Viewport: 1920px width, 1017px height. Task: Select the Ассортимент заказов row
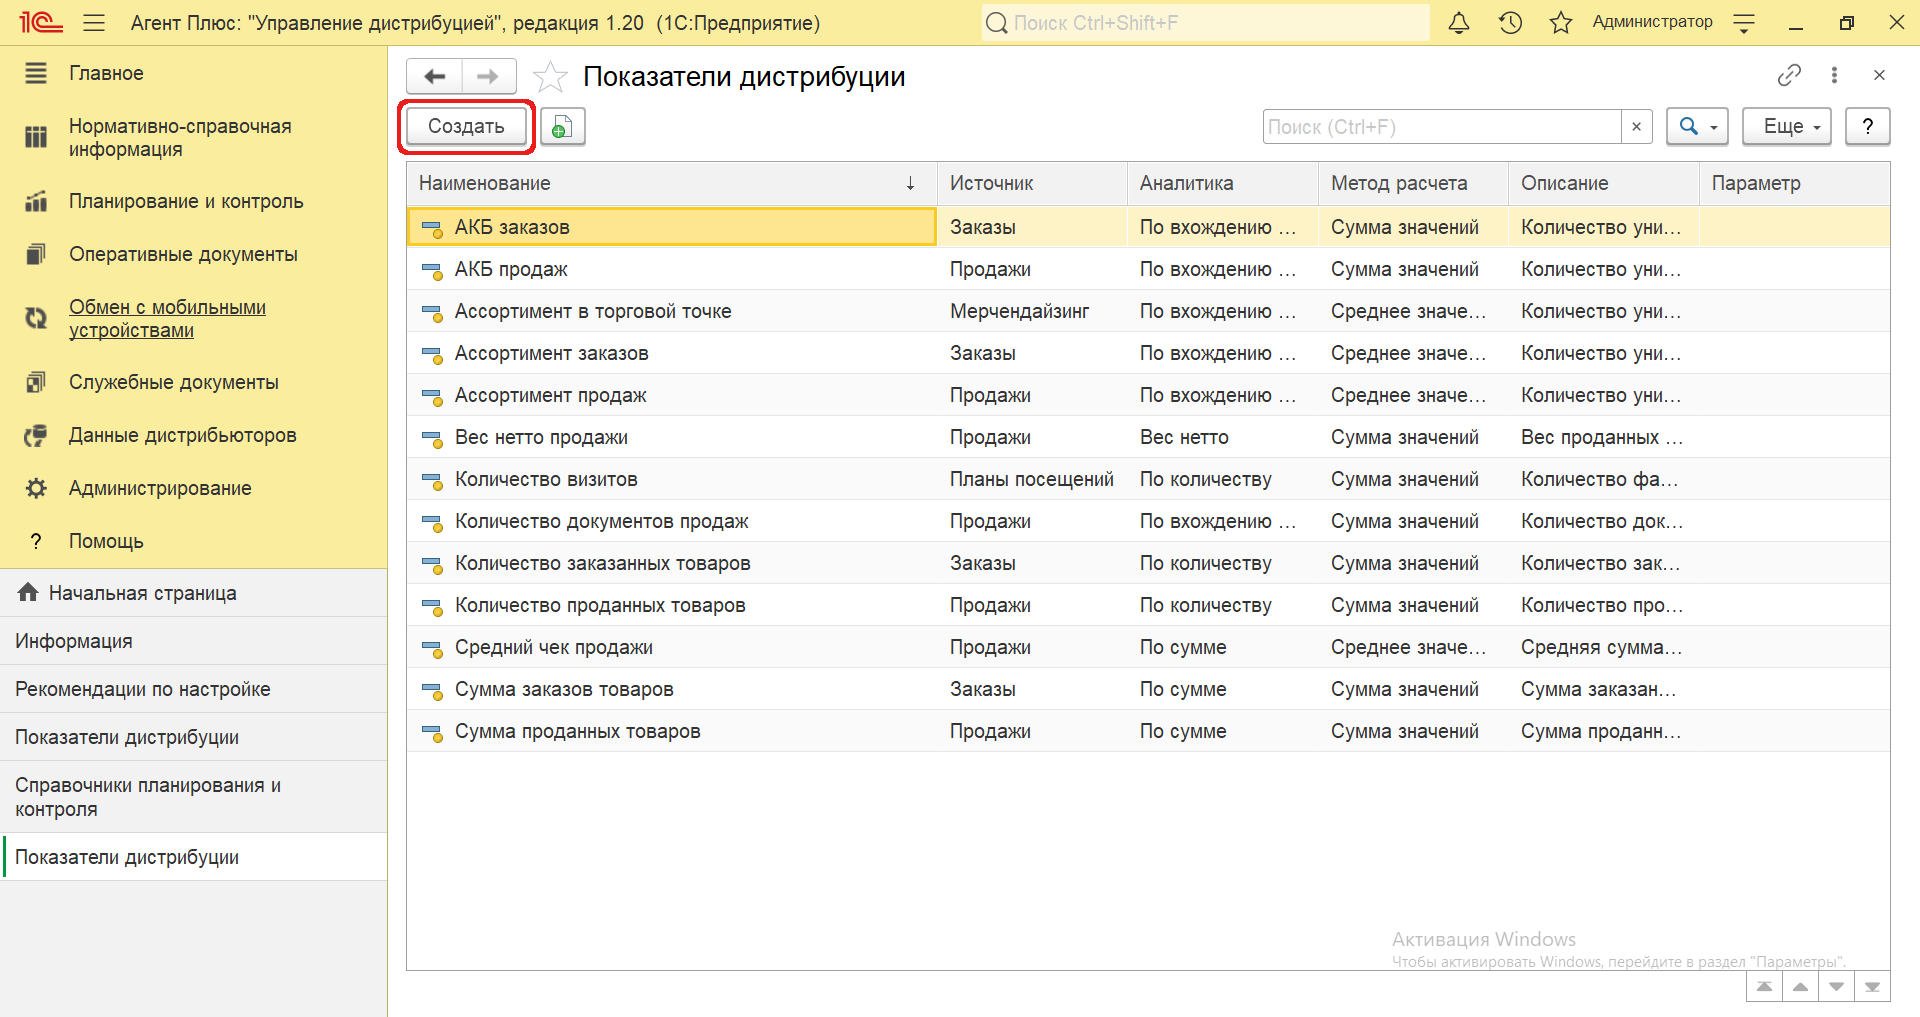pos(1148,353)
